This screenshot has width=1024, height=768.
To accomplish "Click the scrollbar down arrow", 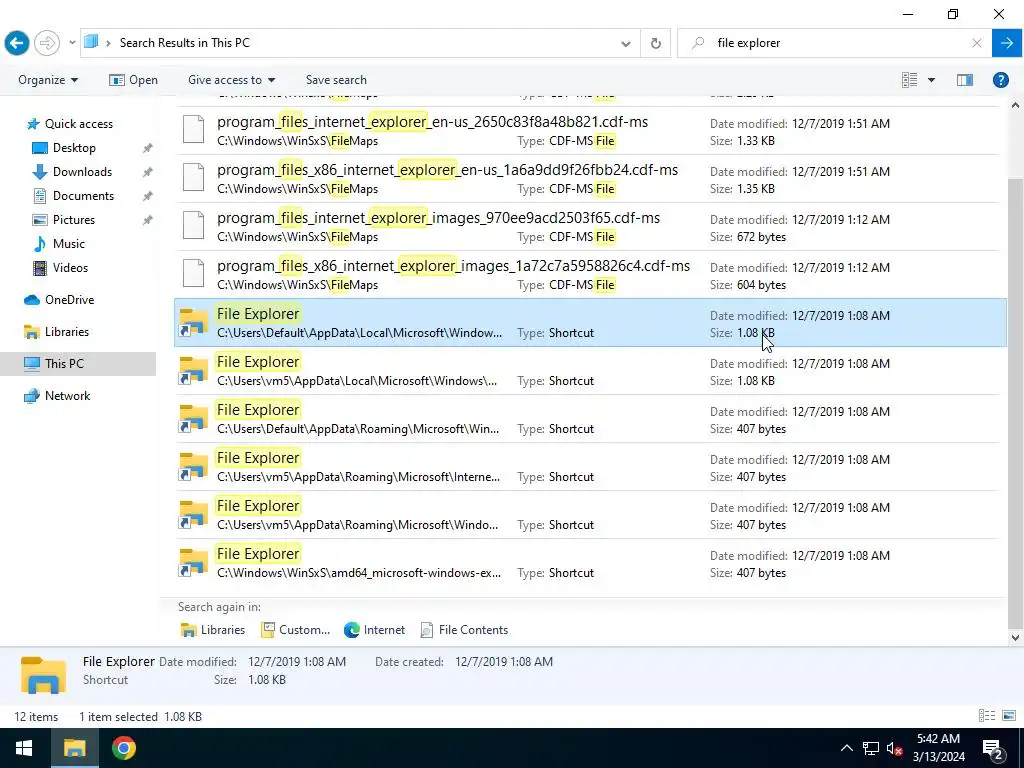I will coord(1015,637).
